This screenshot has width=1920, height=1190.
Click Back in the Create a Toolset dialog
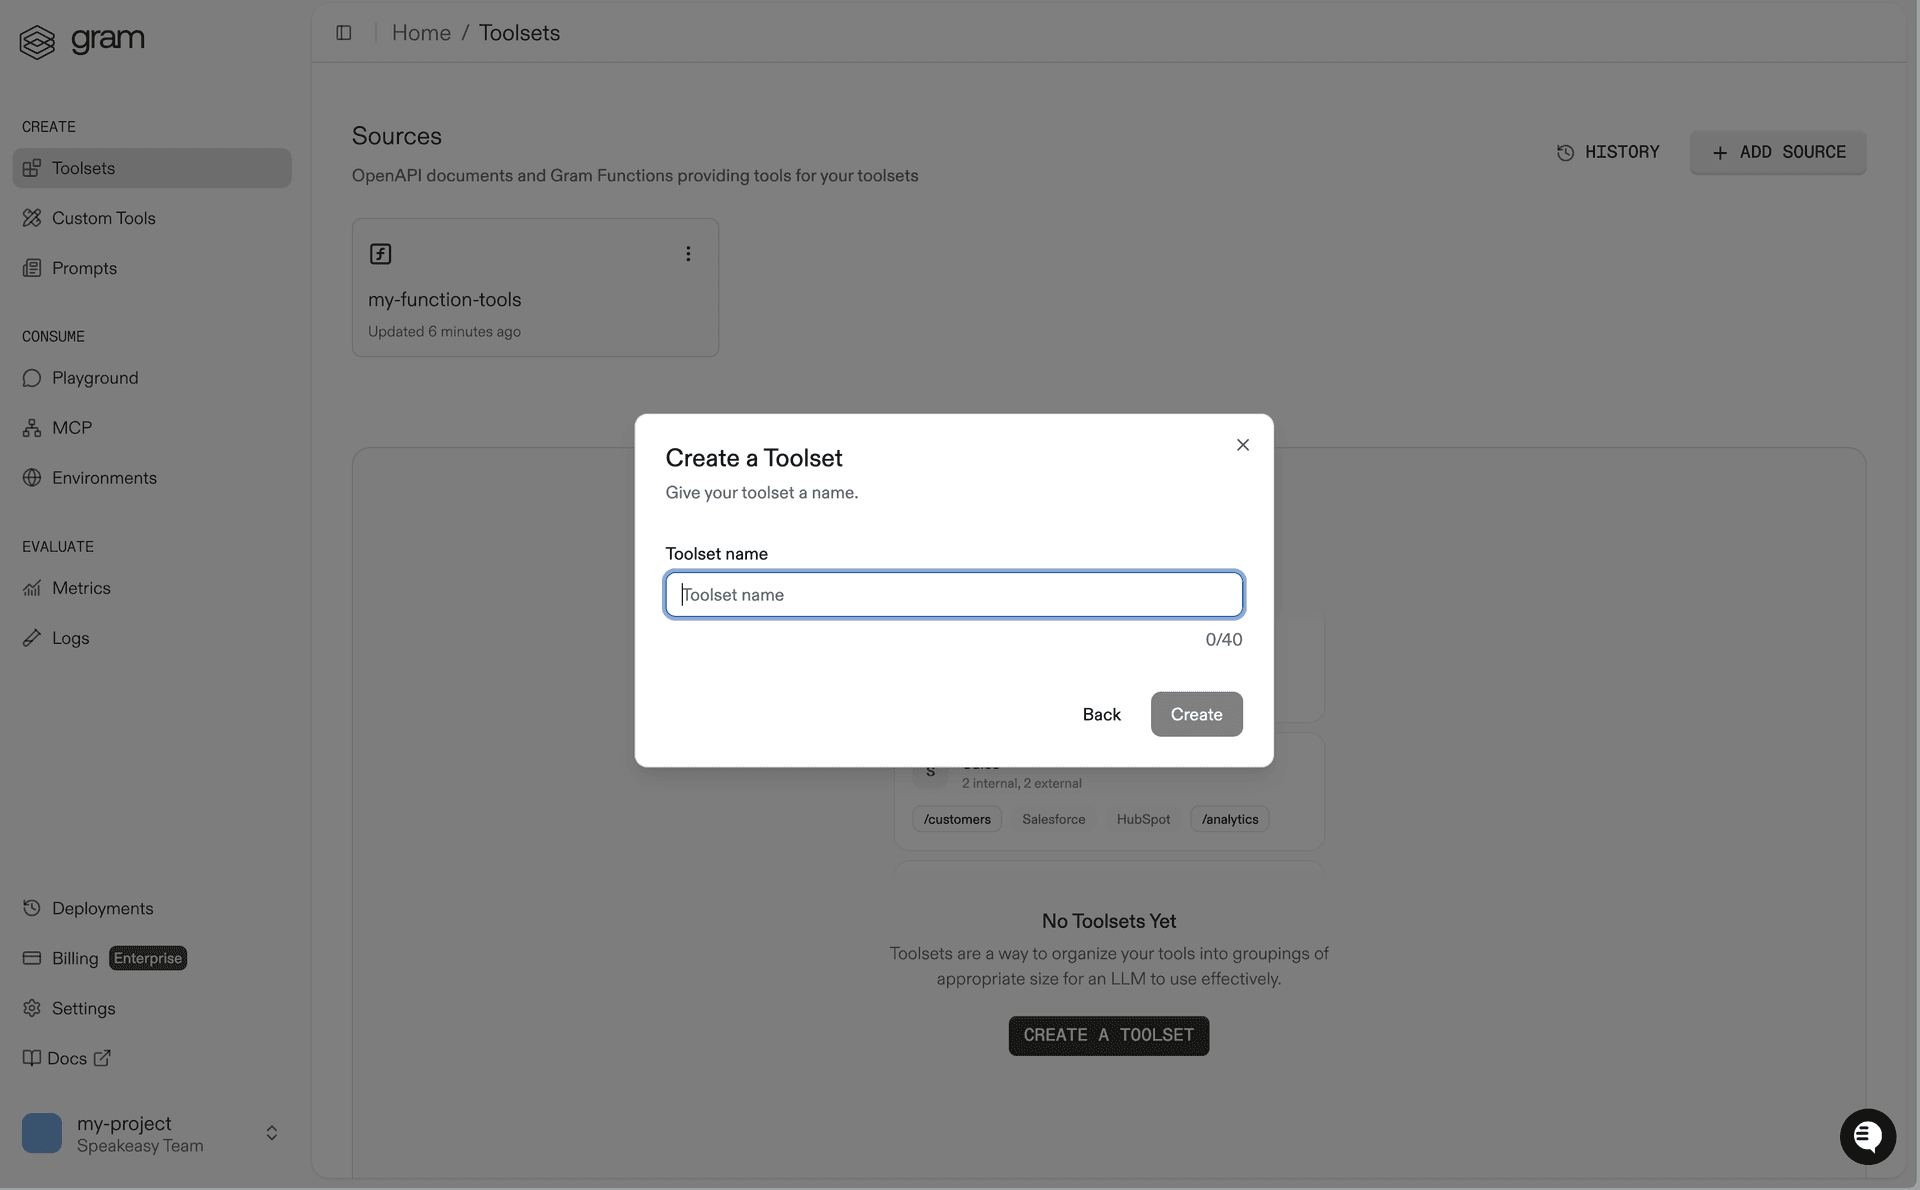pyautogui.click(x=1101, y=714)
